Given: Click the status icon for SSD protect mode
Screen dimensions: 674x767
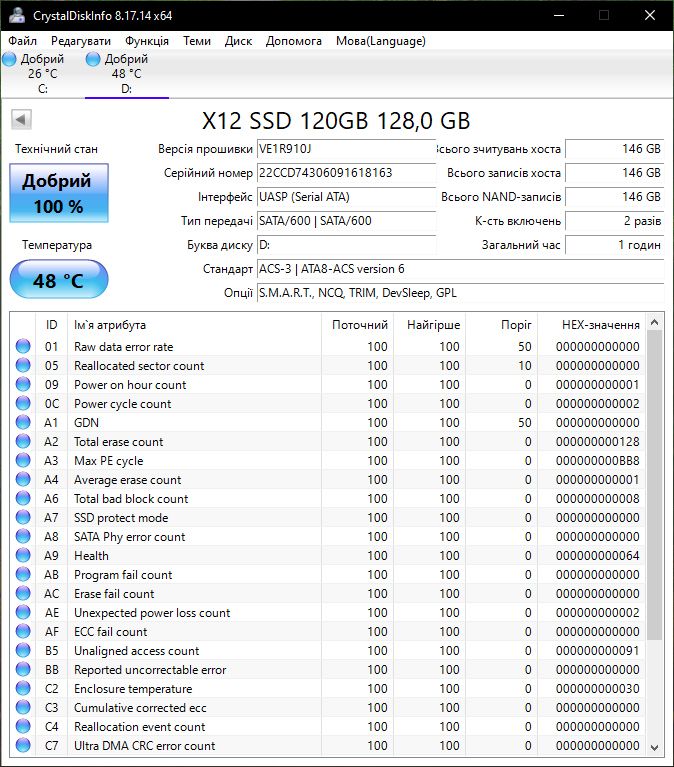Looking at the screenshot, I should pyautogui.click(x=23, y=518).
